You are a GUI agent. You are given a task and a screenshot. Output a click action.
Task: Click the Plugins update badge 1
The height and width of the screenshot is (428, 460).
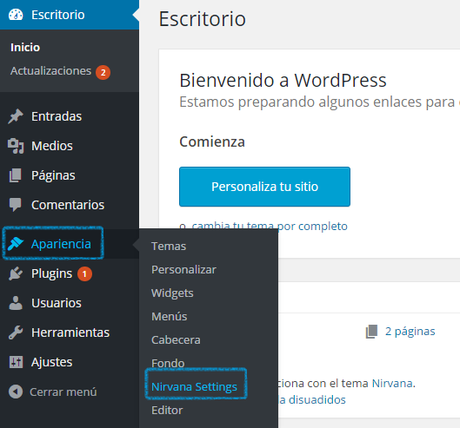click(x=85, y=274)
